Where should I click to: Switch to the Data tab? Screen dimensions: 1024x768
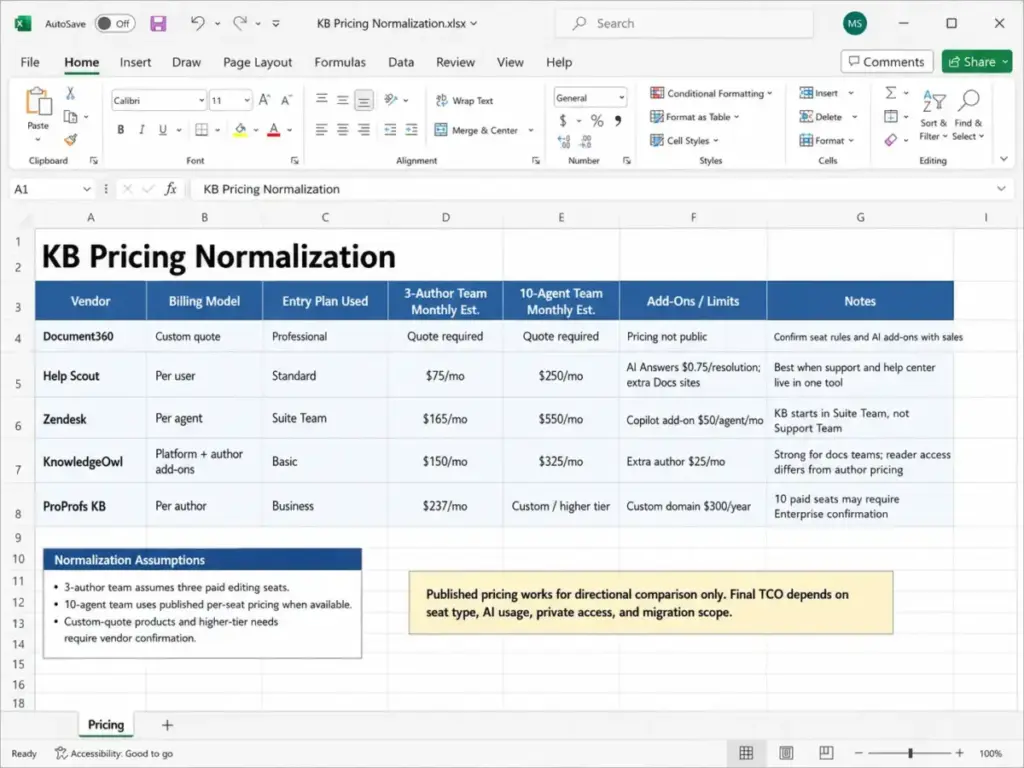tap(401, 62)
